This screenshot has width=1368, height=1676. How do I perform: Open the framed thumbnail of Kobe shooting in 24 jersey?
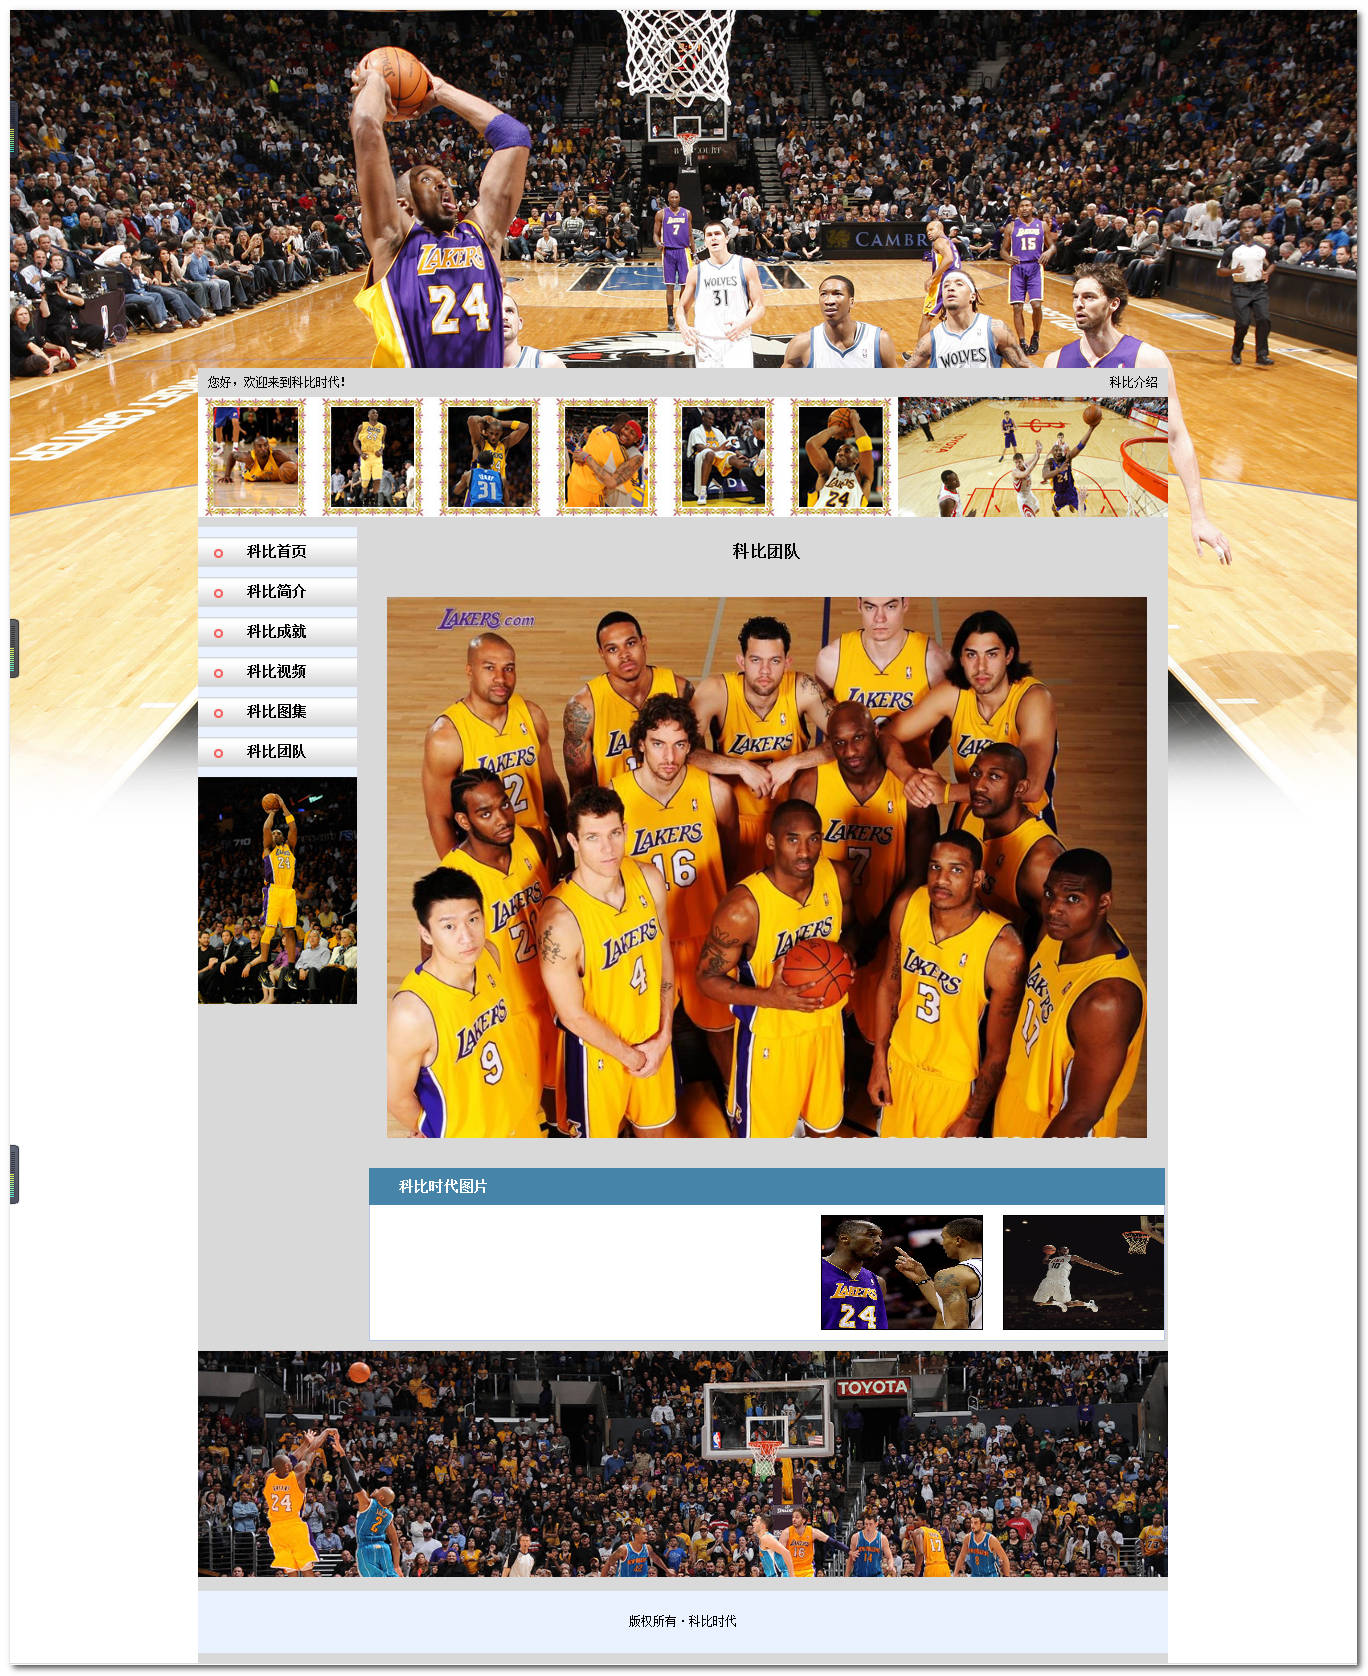click(840, 457)
